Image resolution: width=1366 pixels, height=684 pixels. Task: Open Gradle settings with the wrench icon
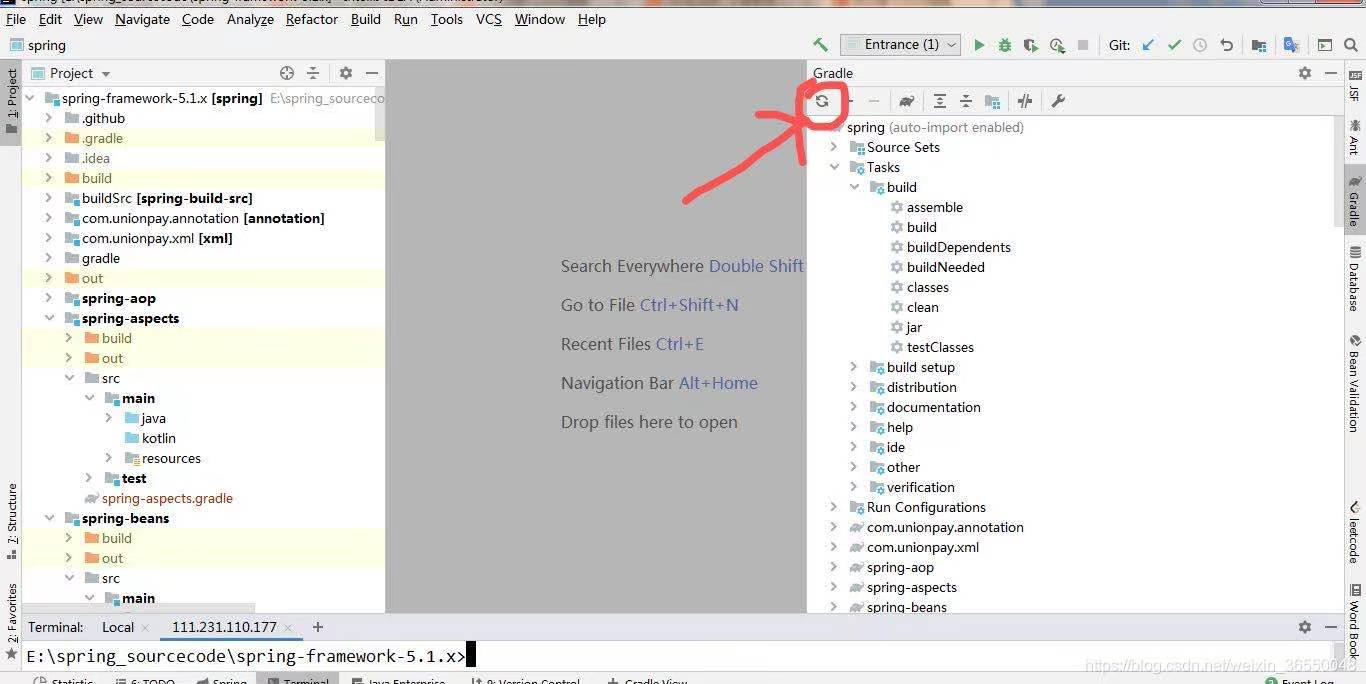(1058, 101)
